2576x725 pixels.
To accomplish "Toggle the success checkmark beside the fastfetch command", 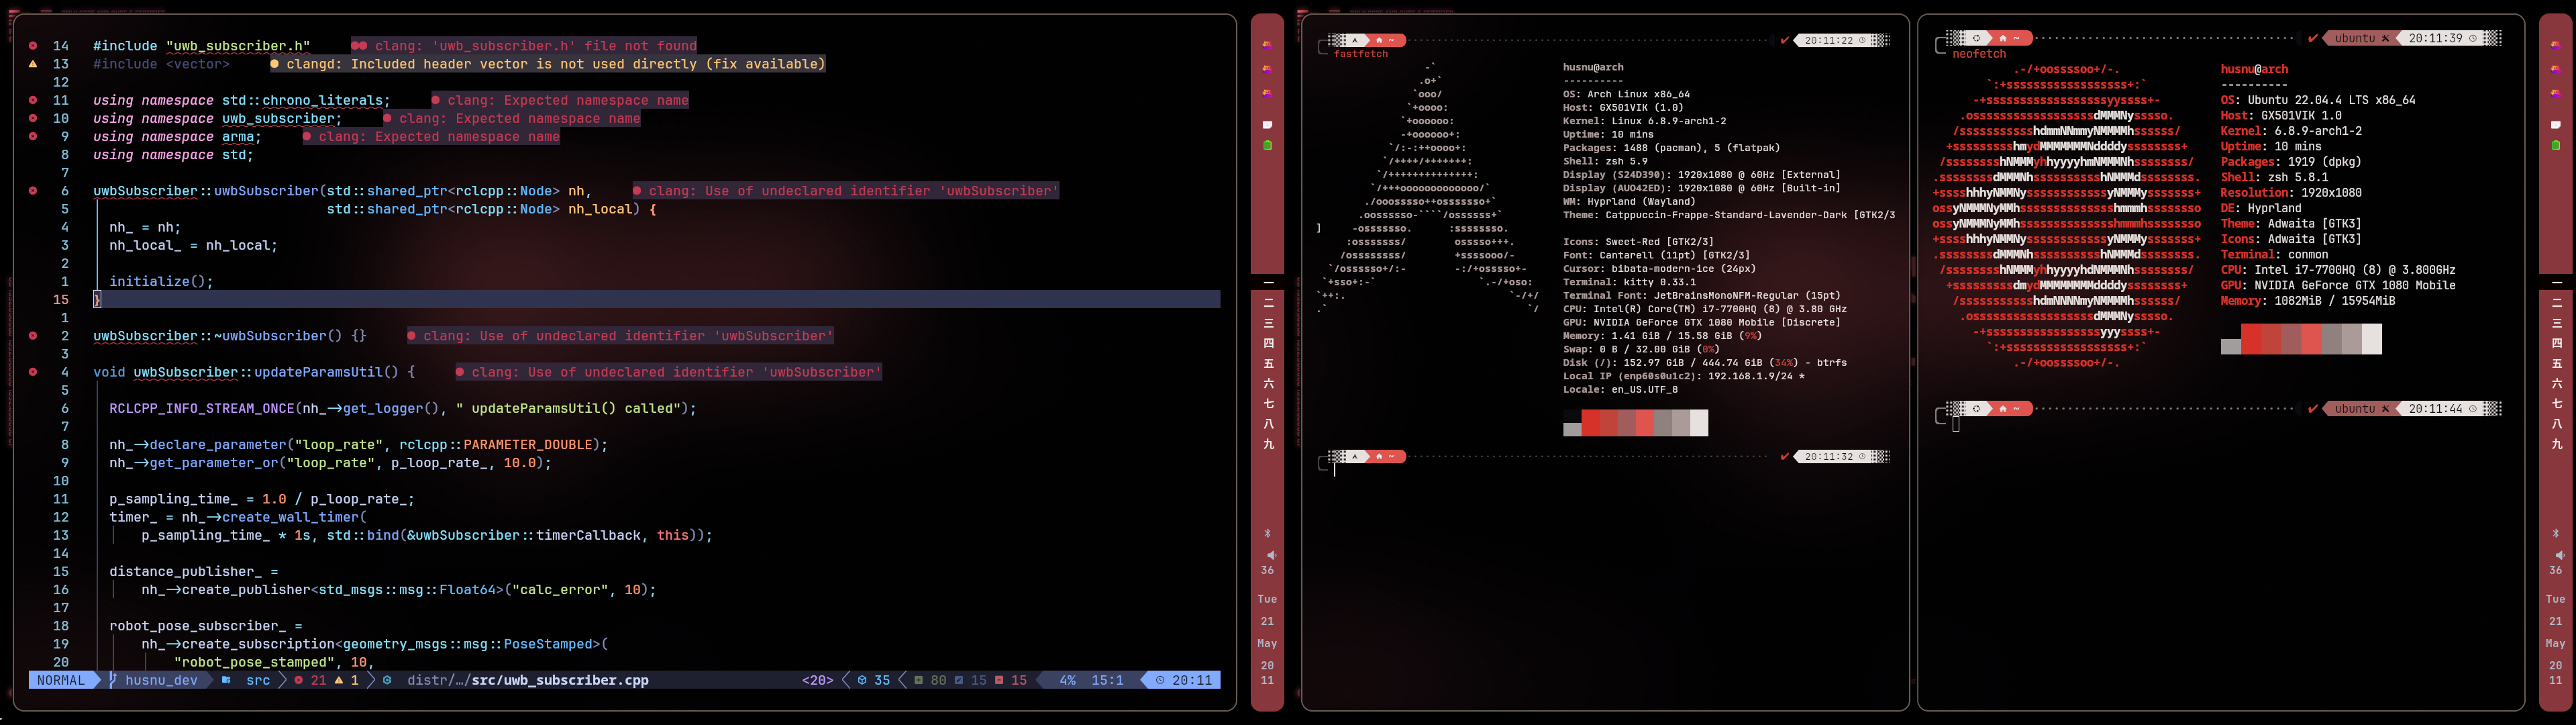I will coord(1784,40).
